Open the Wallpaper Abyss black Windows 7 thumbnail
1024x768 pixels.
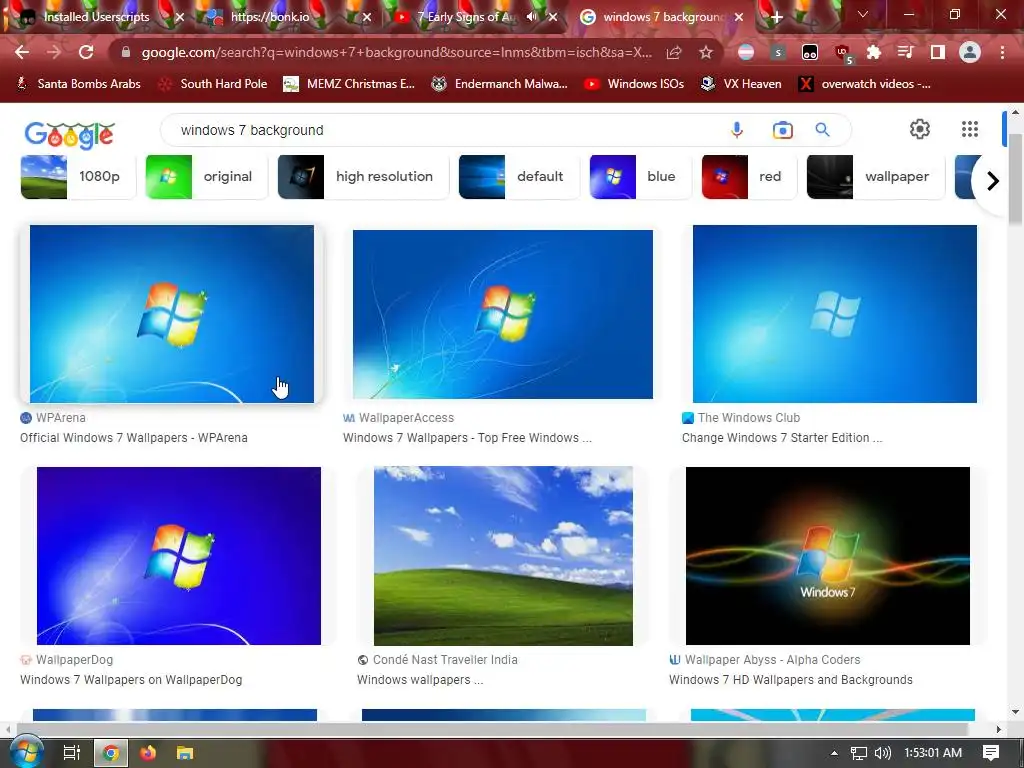point(827,556)
